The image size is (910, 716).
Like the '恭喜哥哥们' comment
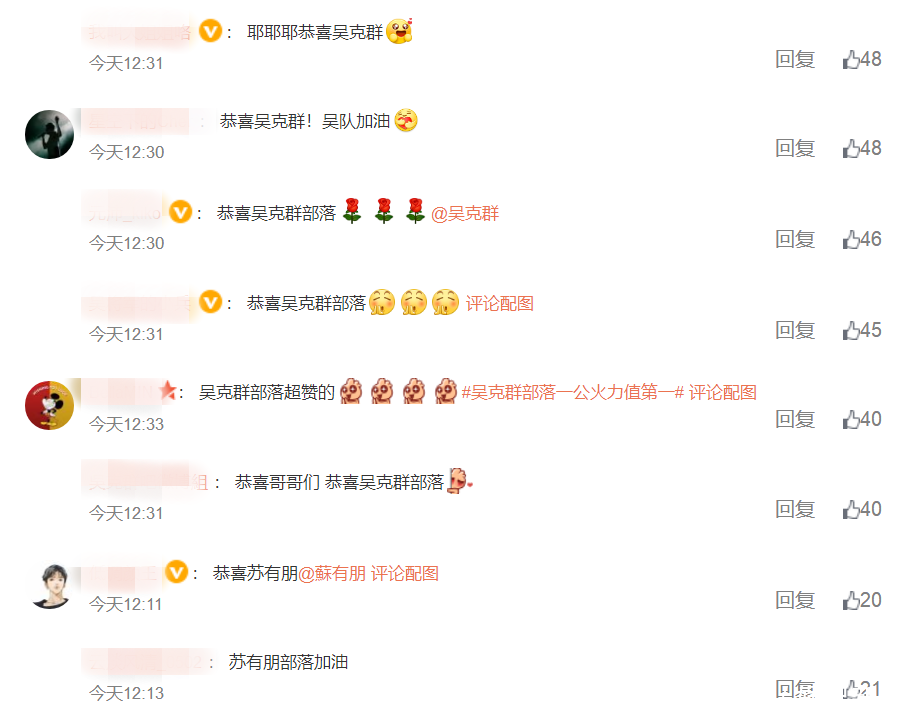click(862, 509)
